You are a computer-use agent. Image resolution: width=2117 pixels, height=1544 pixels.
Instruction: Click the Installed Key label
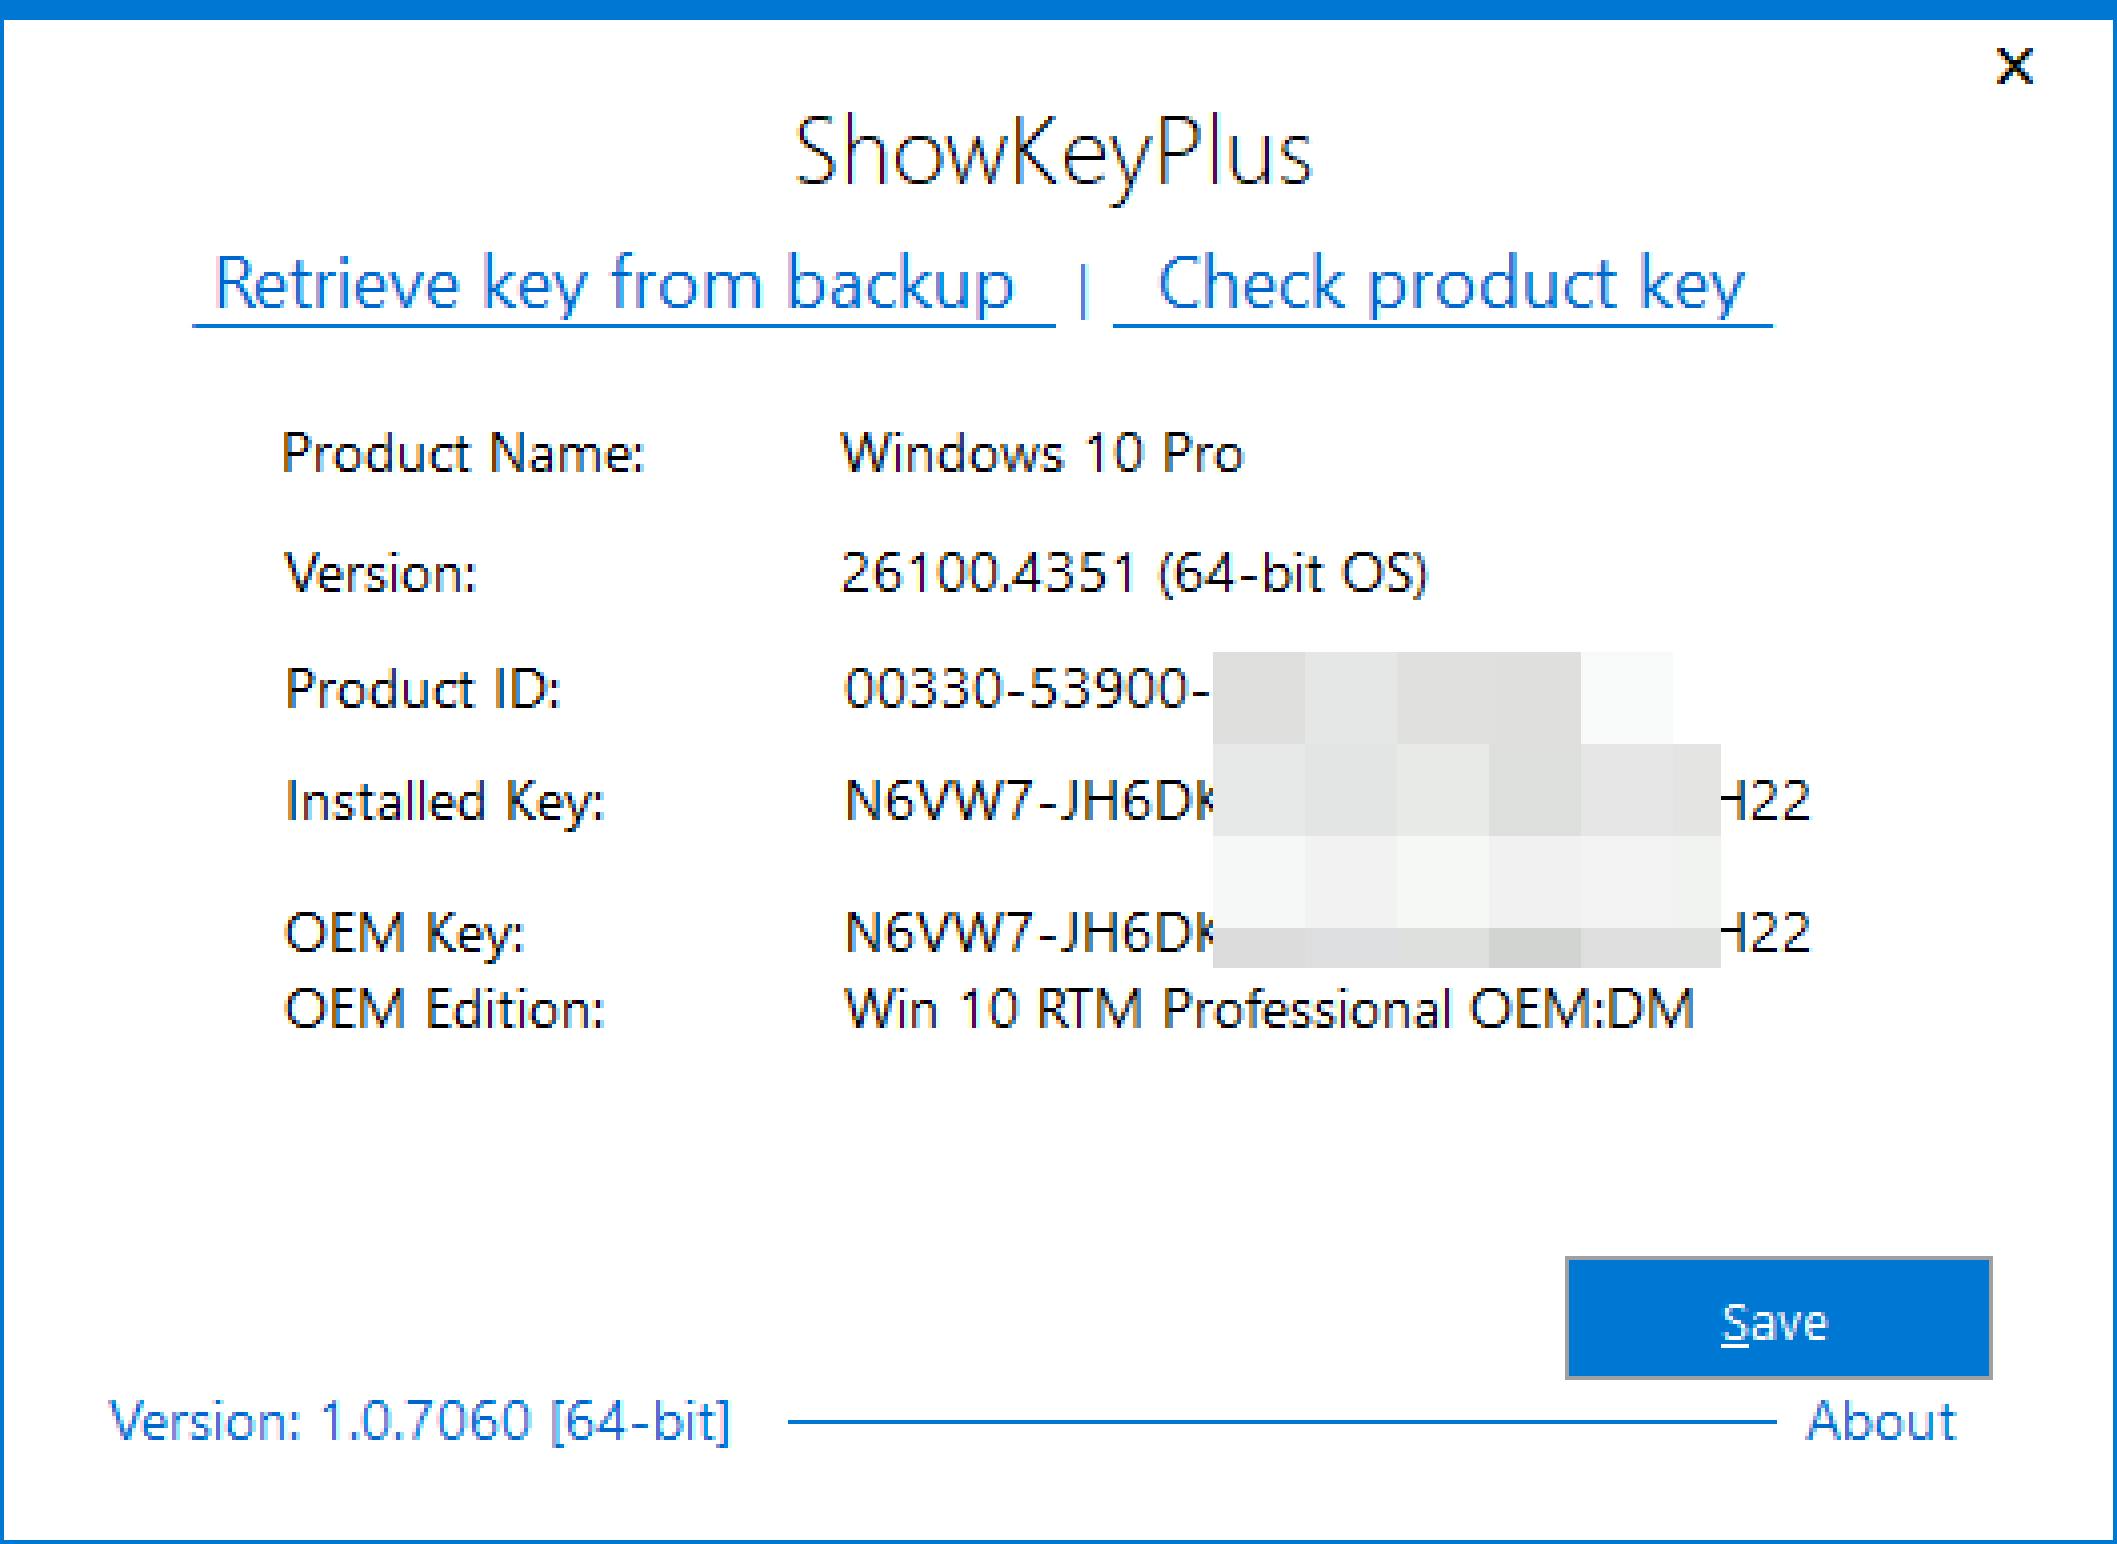click(x=445, y=801)
